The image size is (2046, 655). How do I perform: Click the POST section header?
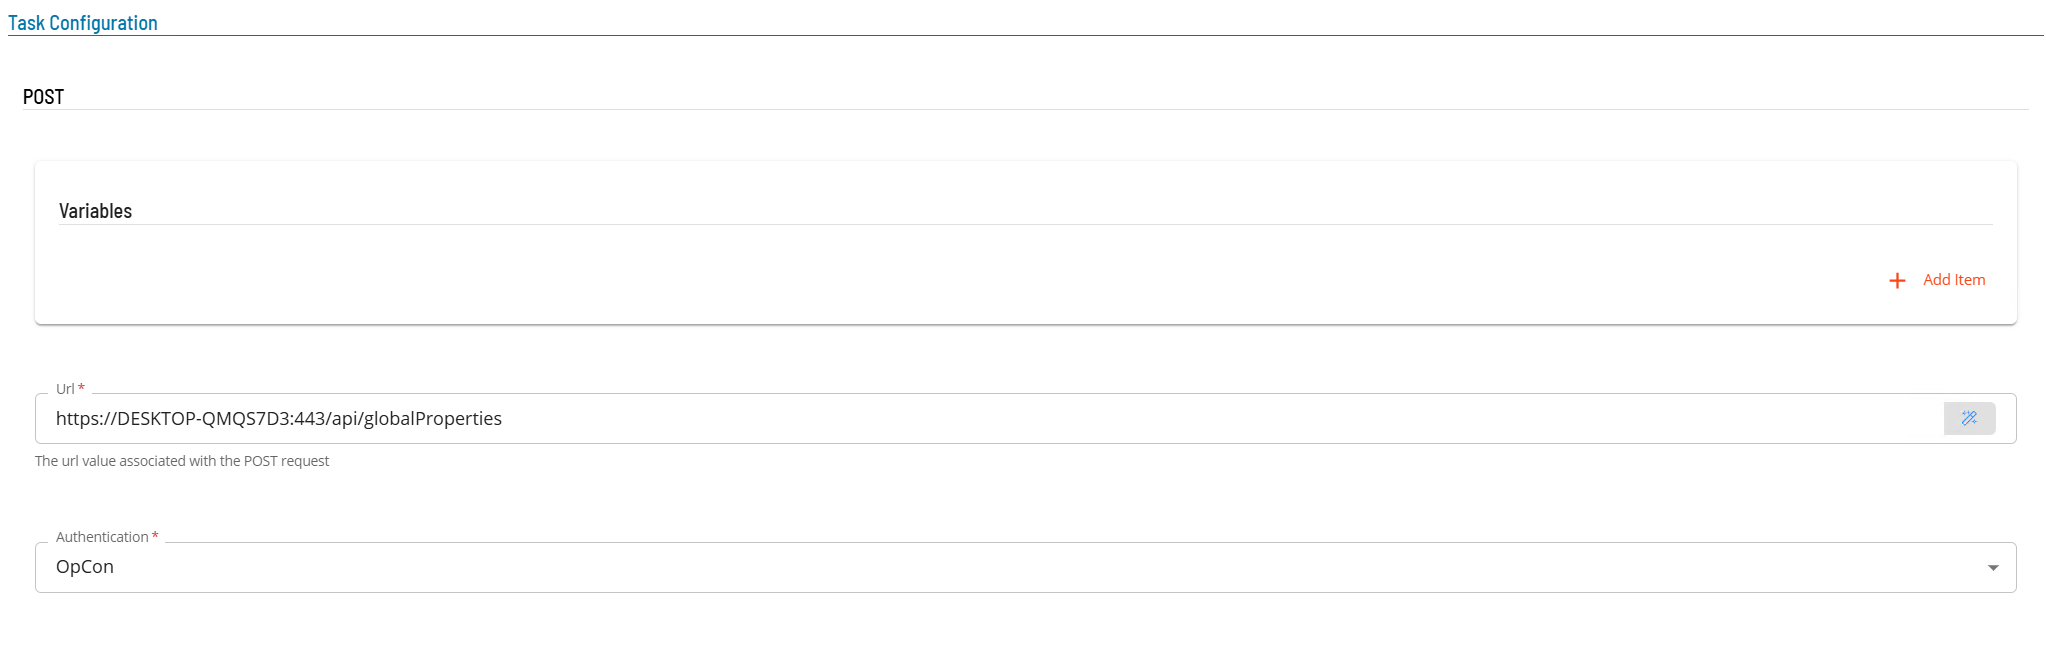pos(43,97)
